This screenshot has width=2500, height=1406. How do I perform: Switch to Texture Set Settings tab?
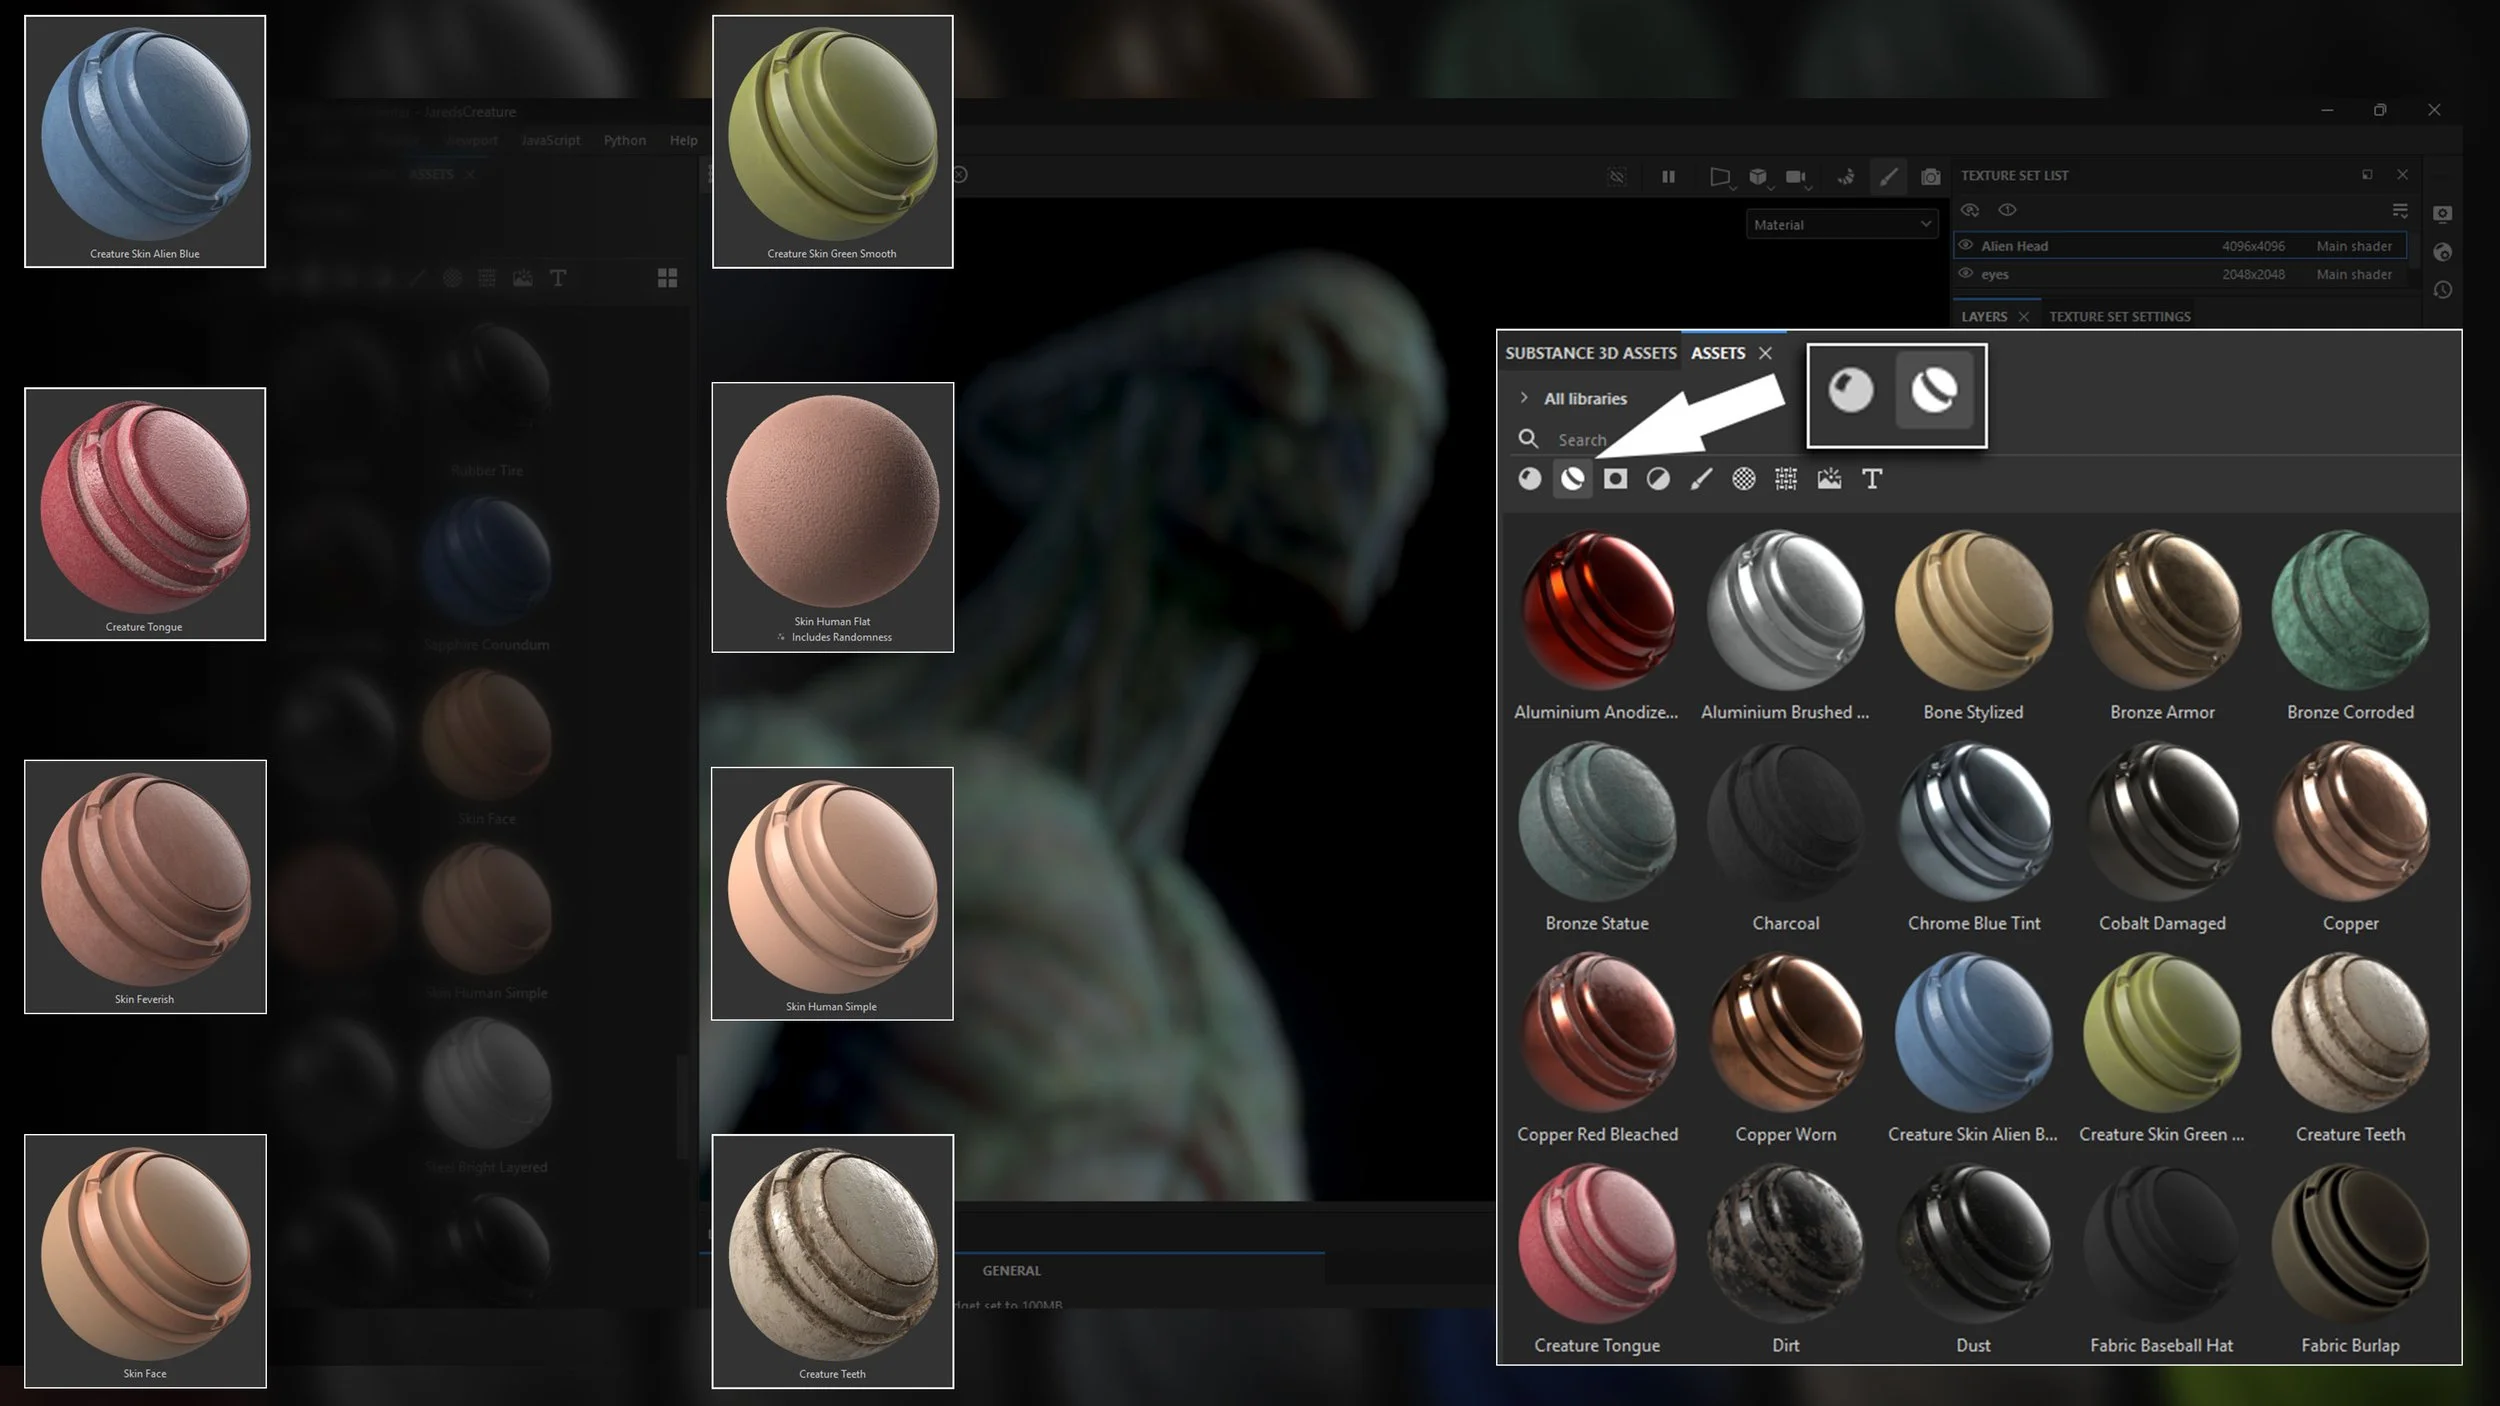pos(2119,316)
